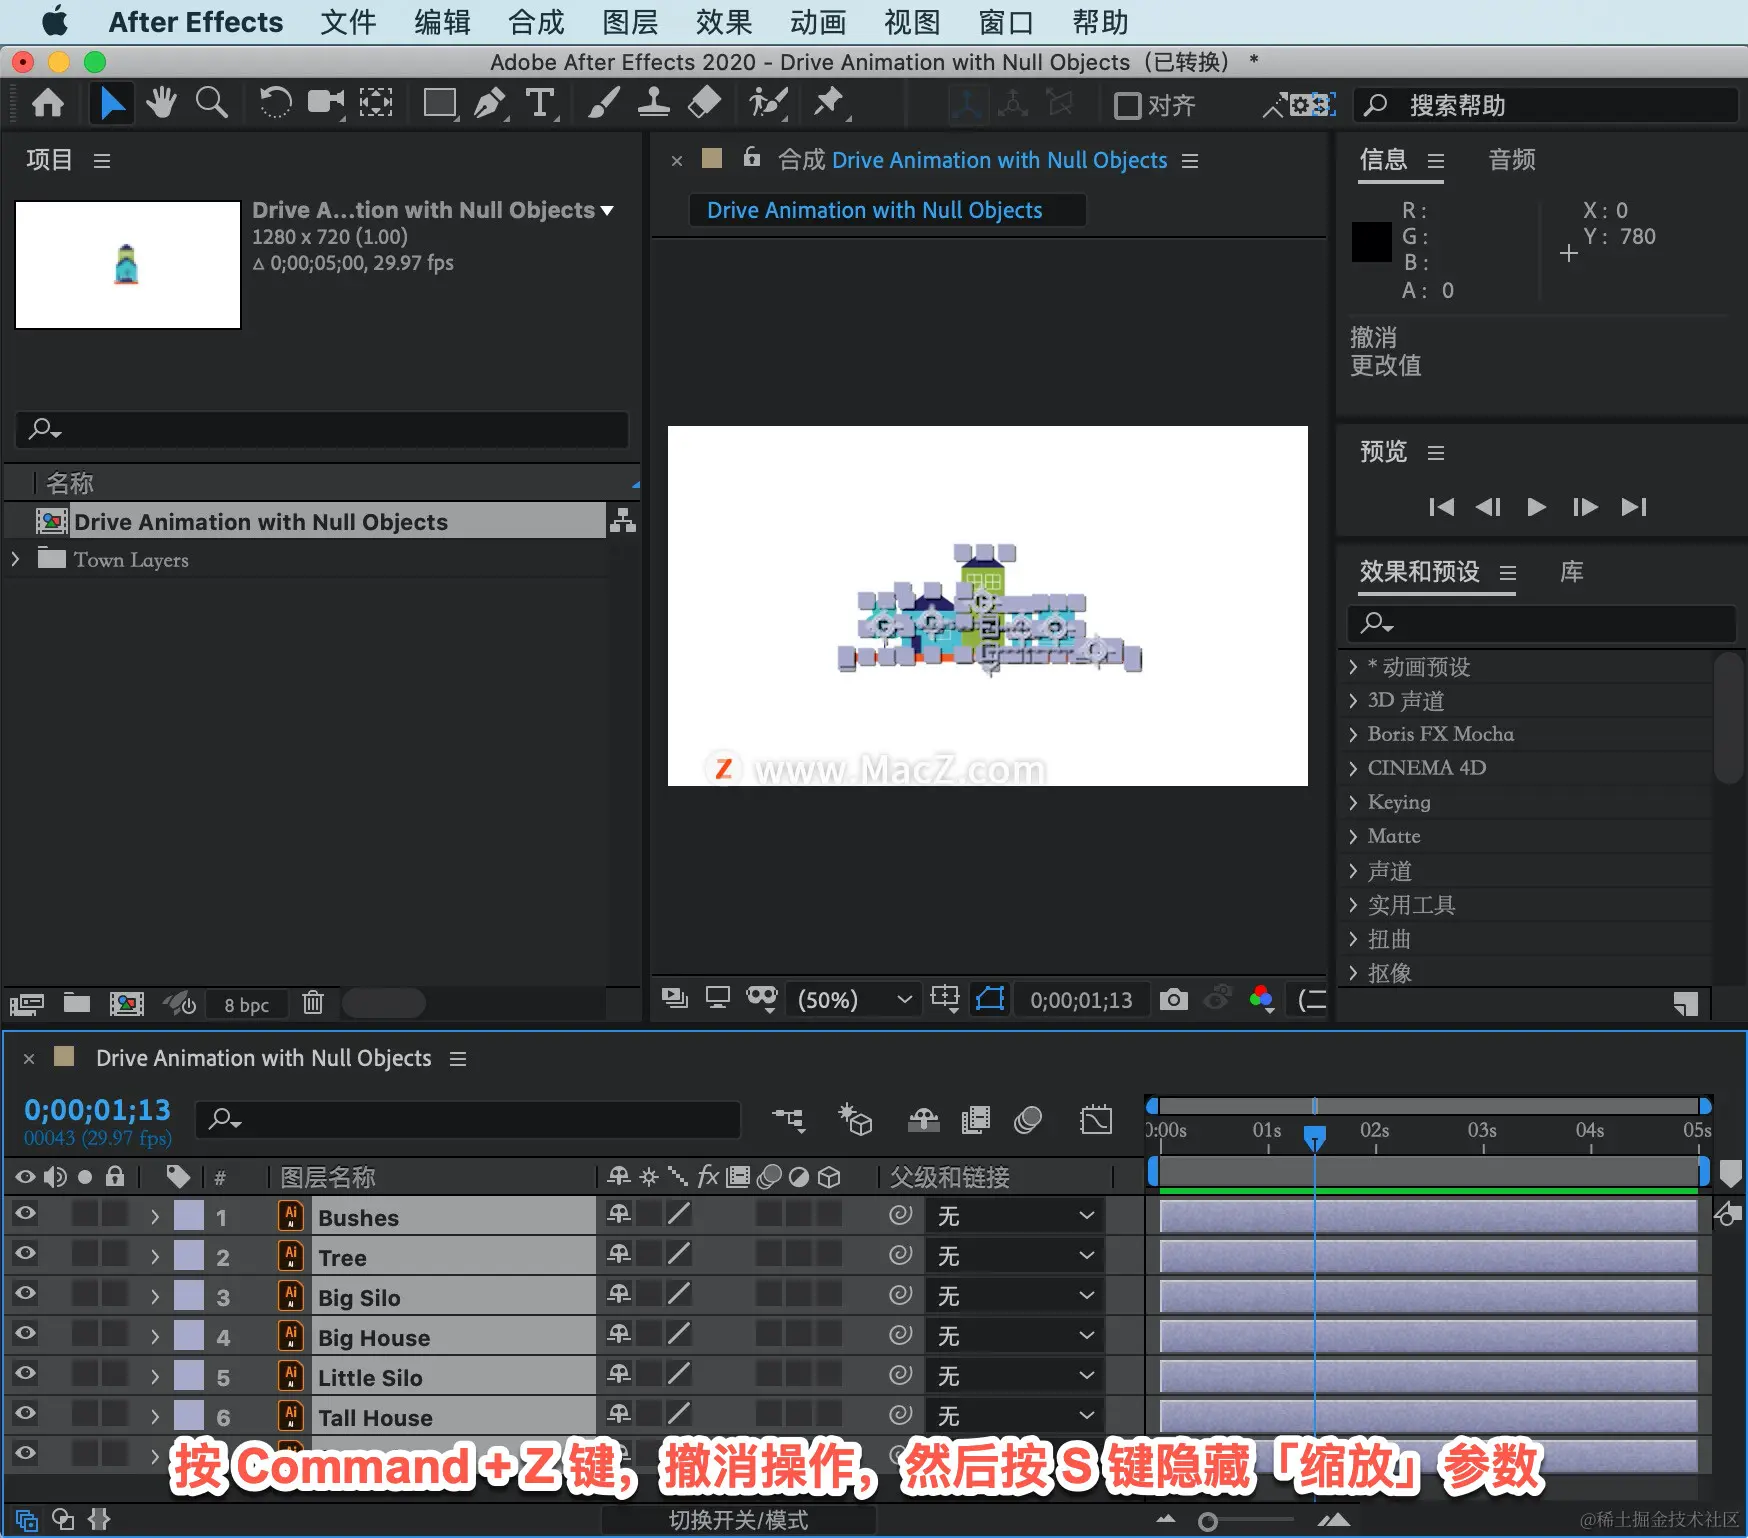The height and width of the screenshot is (1538, 1748).
Task: Open the 合成 menu
Action: coord(536,22)
